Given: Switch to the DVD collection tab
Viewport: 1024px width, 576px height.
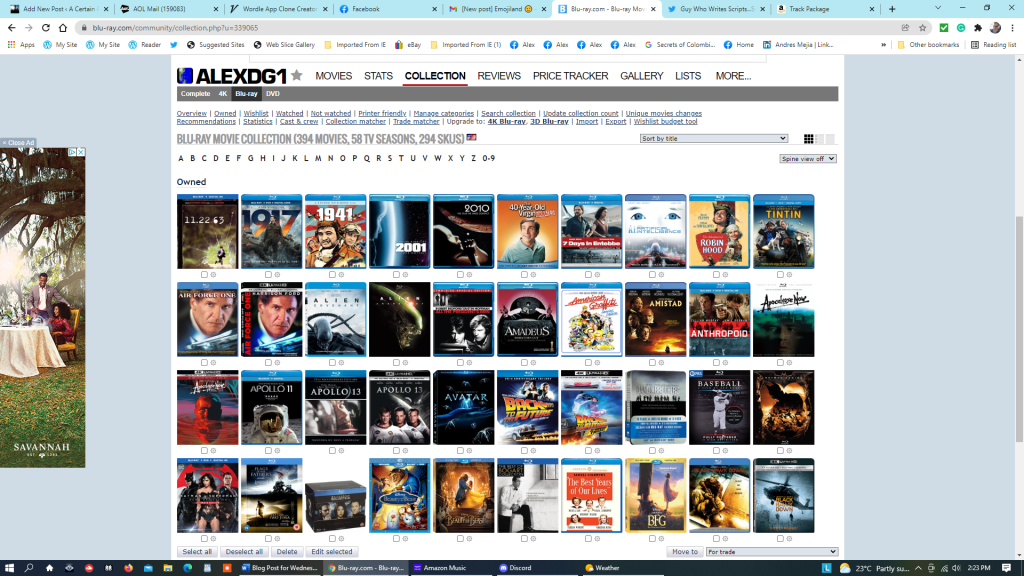Looking at the screenshot, I should 273,94.
